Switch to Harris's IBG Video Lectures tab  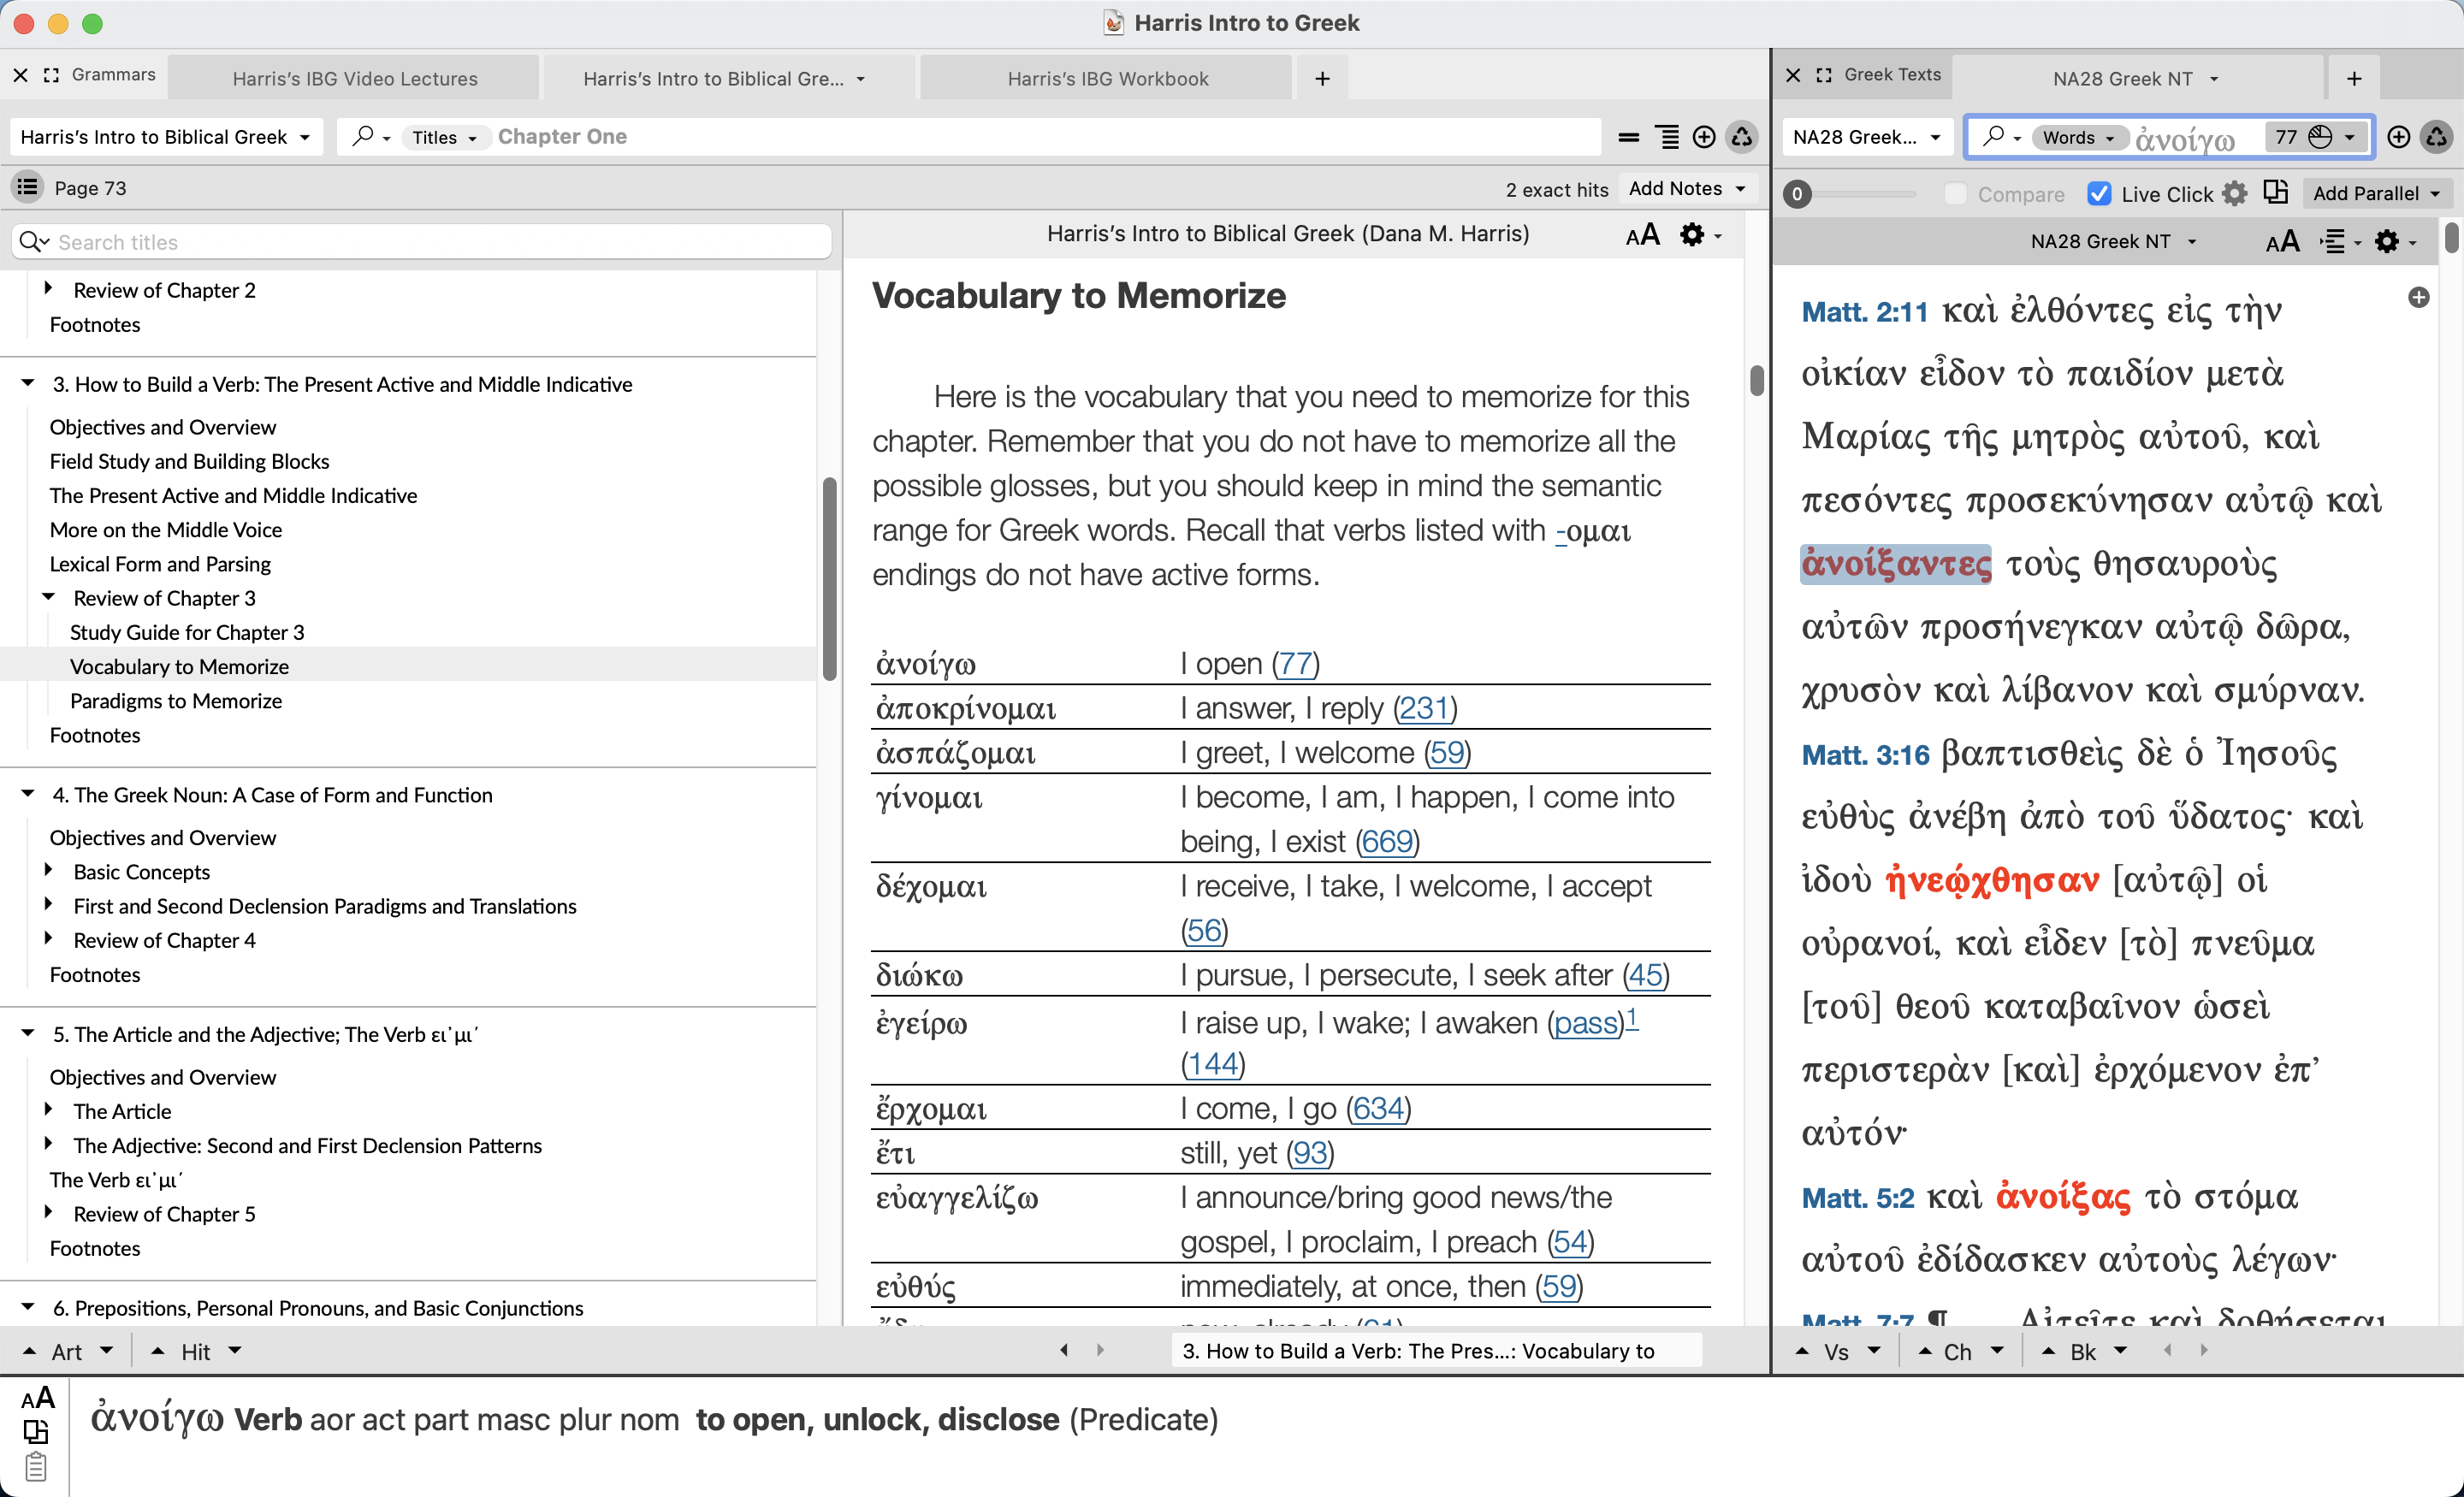tap(354, 78)
